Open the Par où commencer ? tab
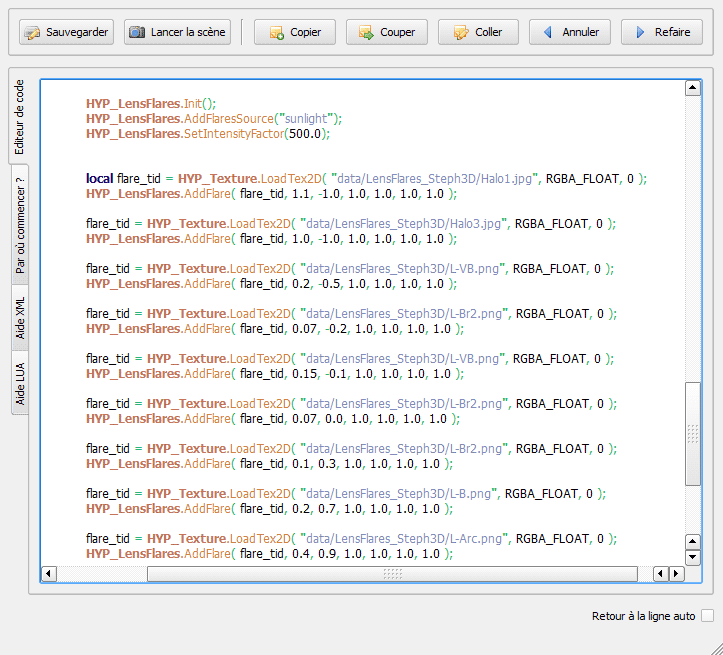The width and height of the screenshot is (723, 655). [20, 225]
